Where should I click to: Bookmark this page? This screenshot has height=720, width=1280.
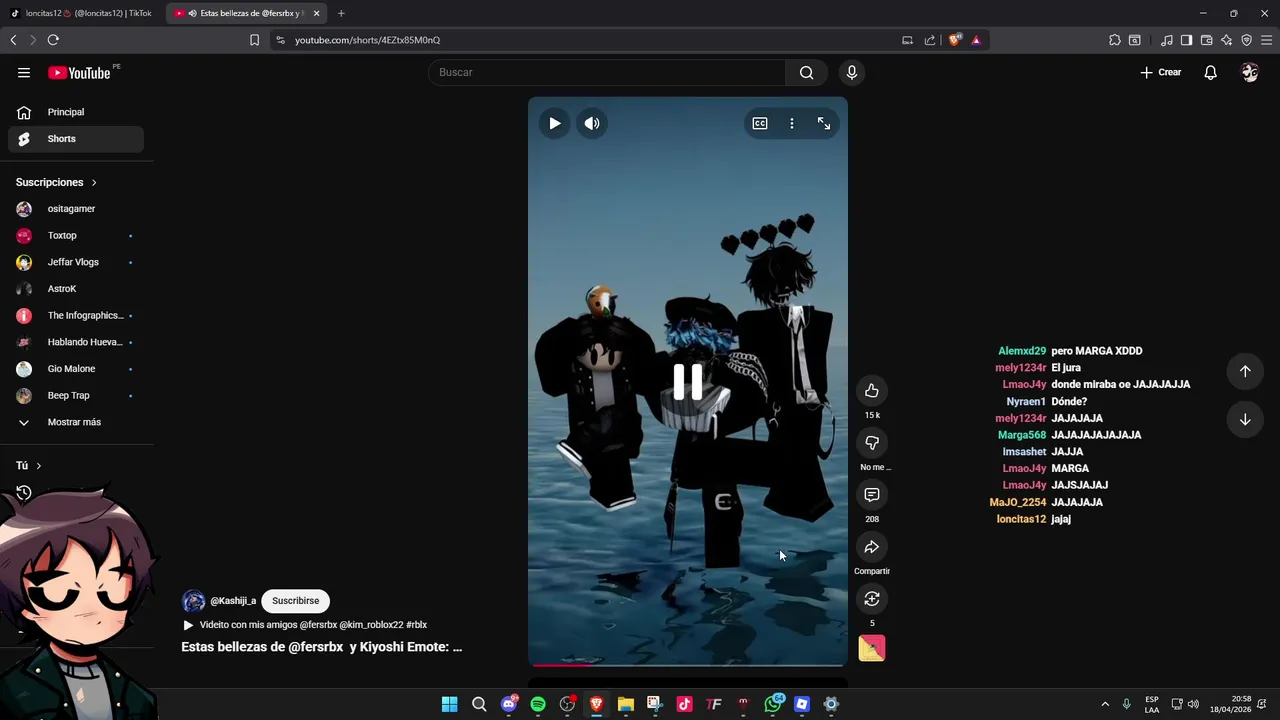click(x=254, y=40)
